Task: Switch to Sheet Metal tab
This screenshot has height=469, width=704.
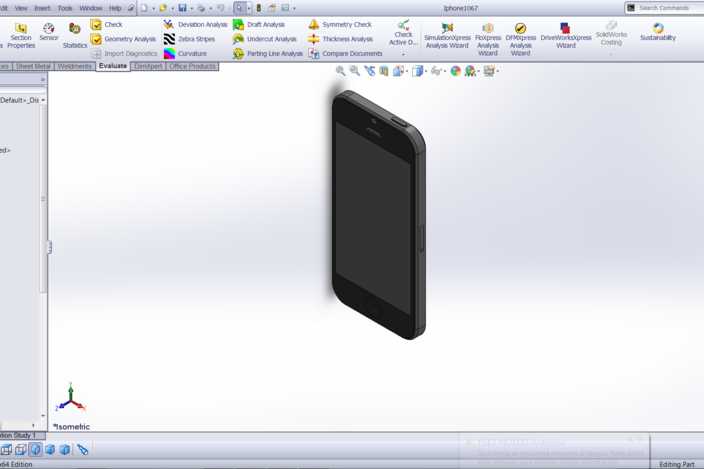Action: [x=33, y=66]
